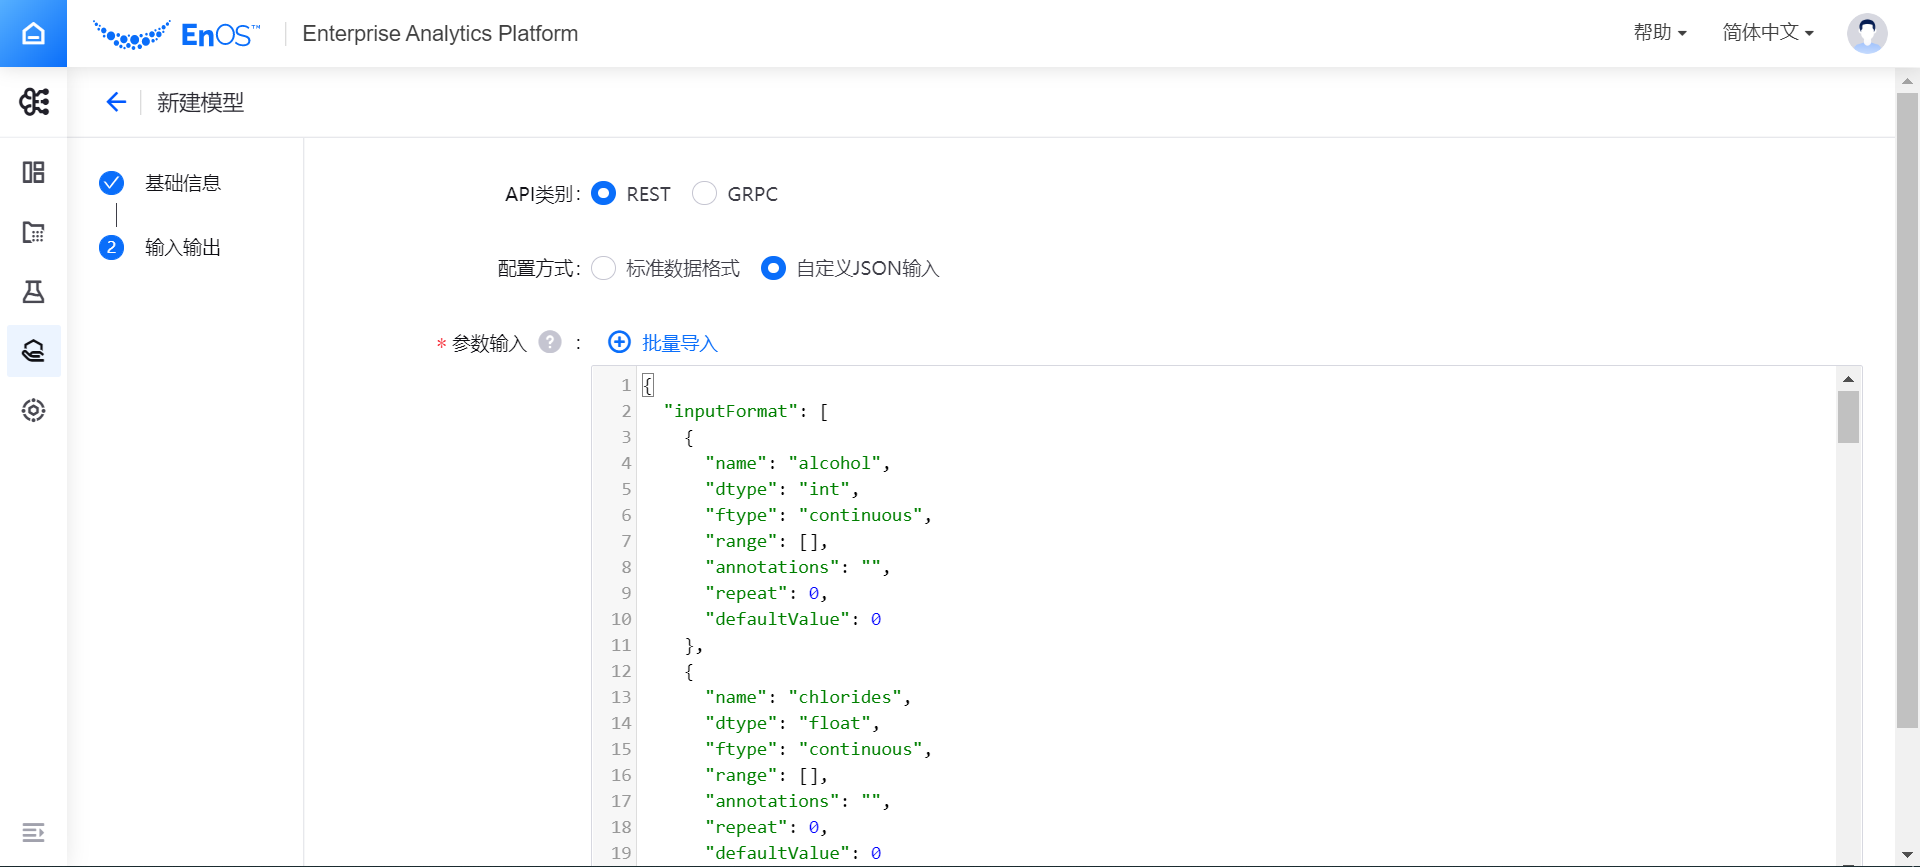This screenshot has width=1920, height=867.
Task: Click the "annotations" key on line 8
Action: click(x=772, y=567)
